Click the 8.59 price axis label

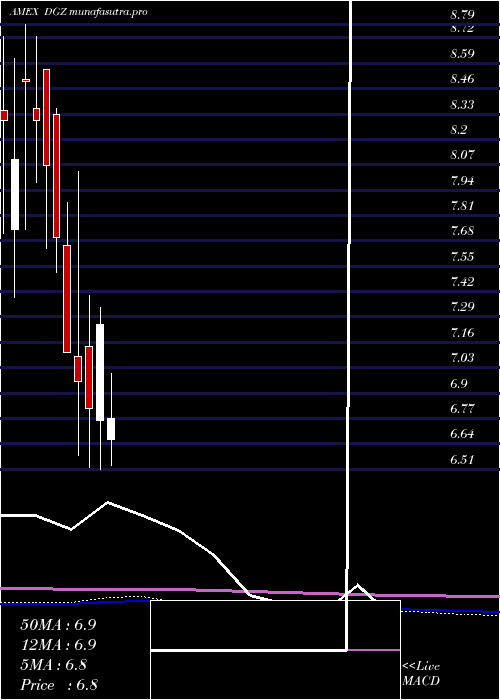(x=462, y=54)
